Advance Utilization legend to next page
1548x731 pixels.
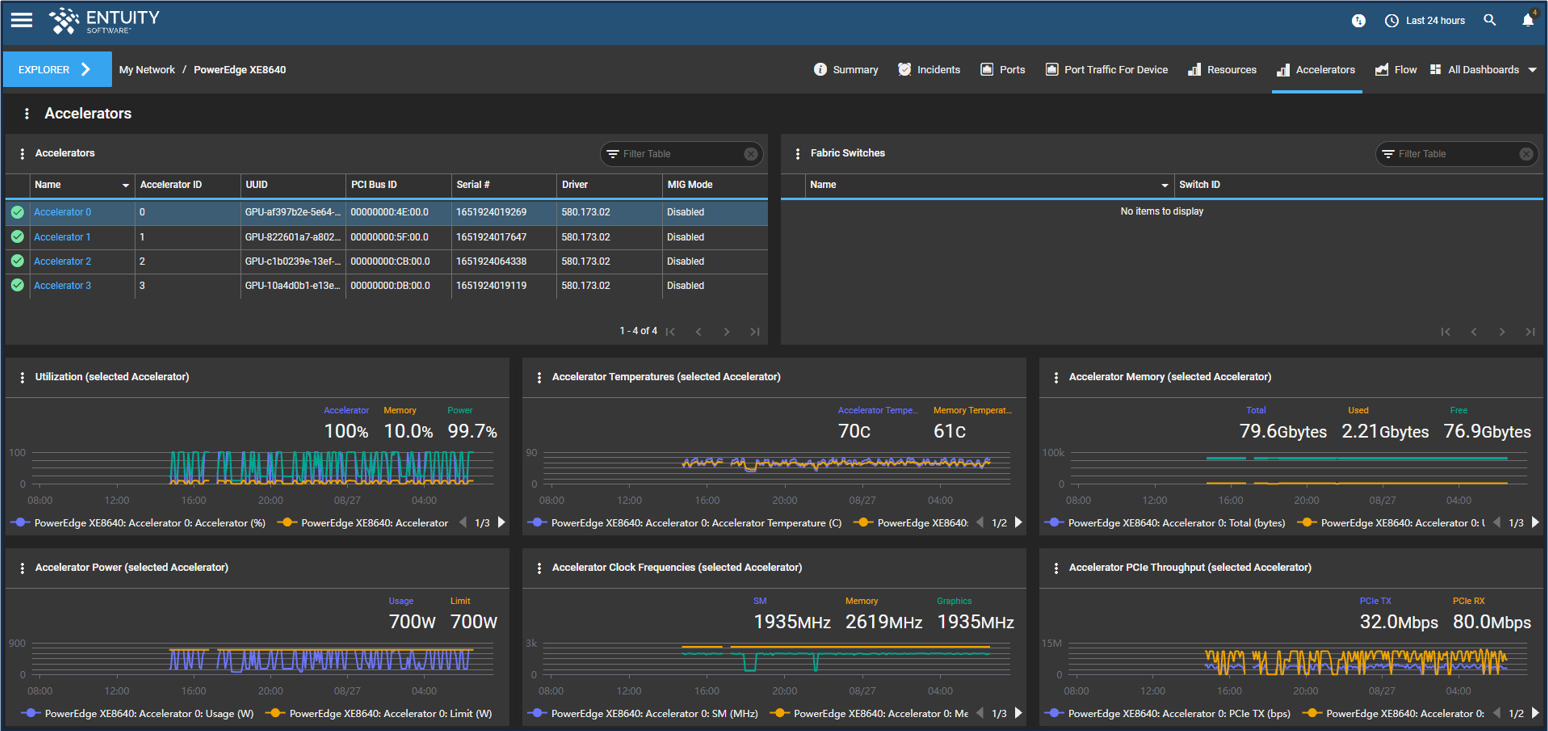[501, 523]
